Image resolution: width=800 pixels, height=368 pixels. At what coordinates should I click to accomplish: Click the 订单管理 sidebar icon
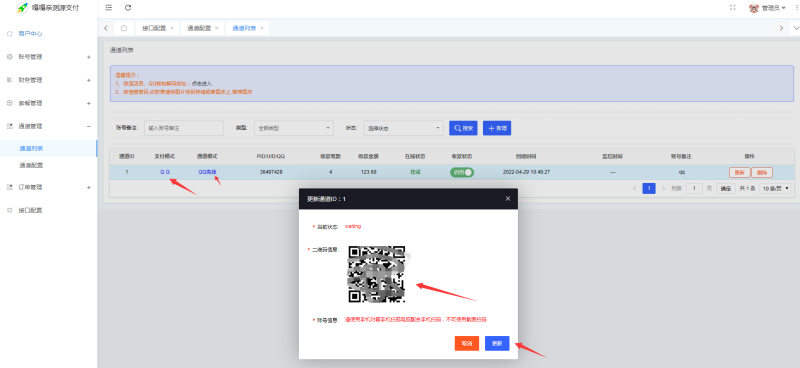pyautogui.click(x=9, y=187)
